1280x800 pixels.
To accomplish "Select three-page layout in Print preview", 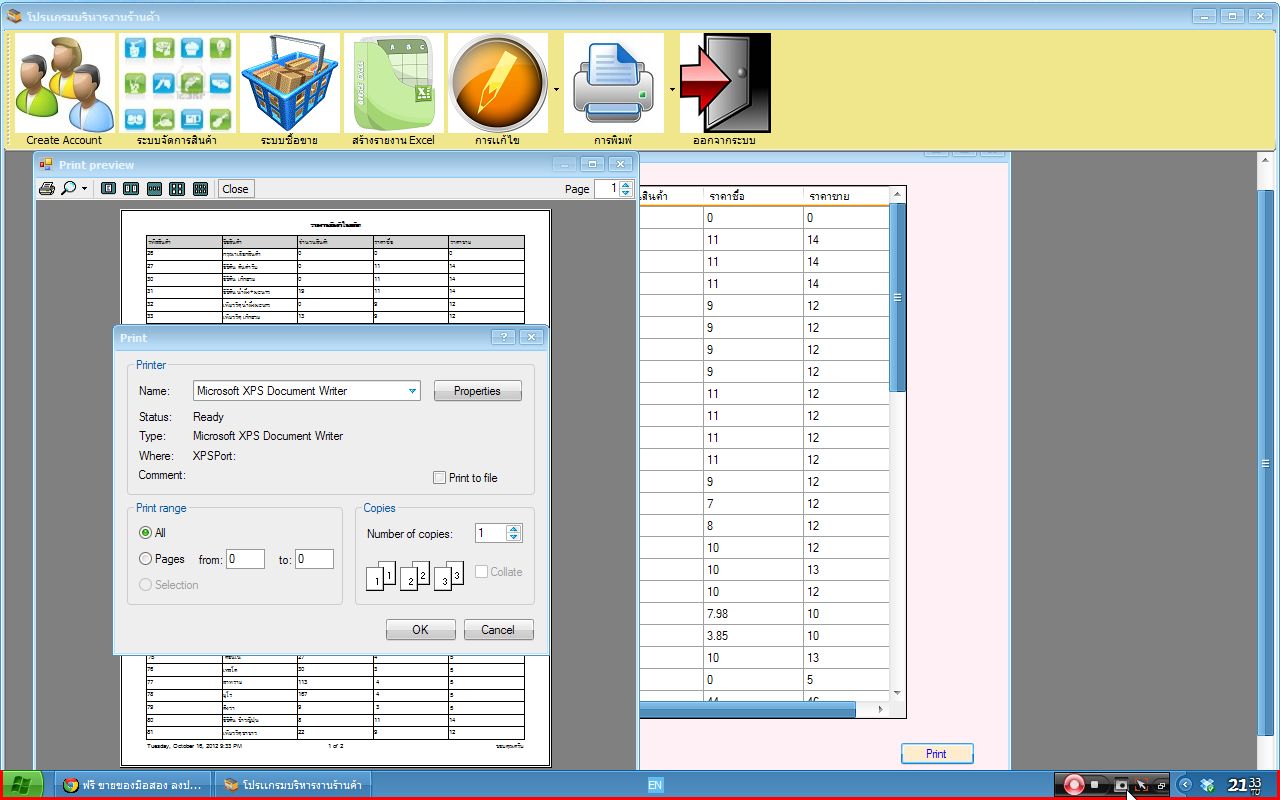I will 154,188.
